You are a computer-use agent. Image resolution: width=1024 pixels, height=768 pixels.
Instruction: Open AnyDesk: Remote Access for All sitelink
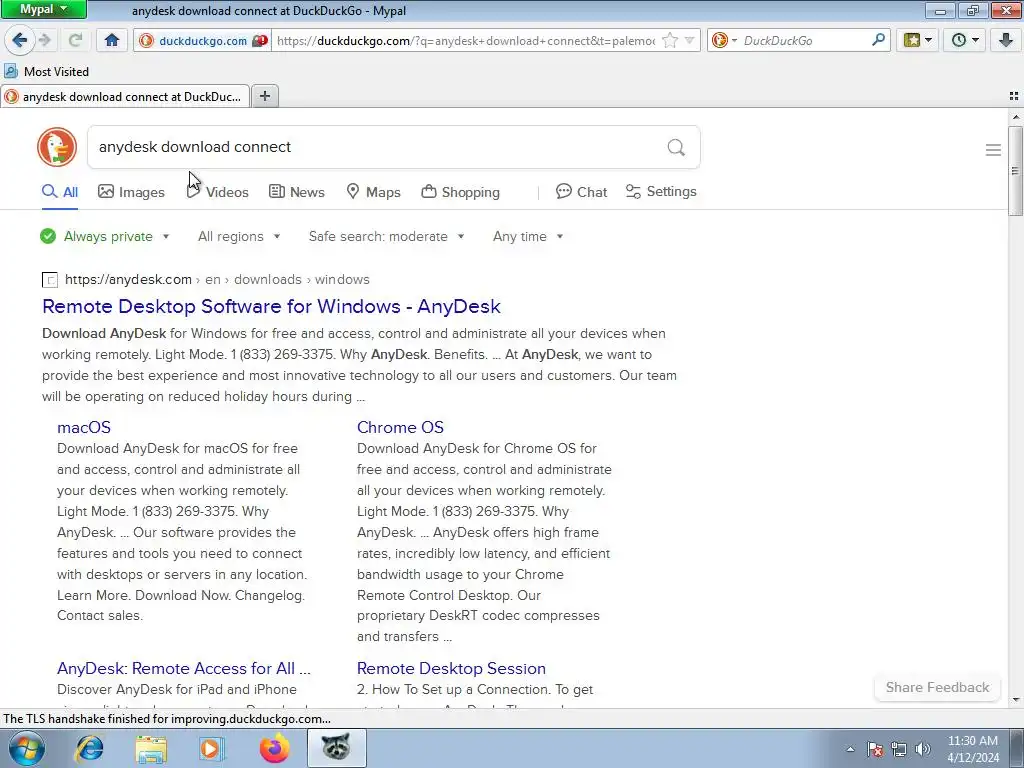tap(184, 668)
